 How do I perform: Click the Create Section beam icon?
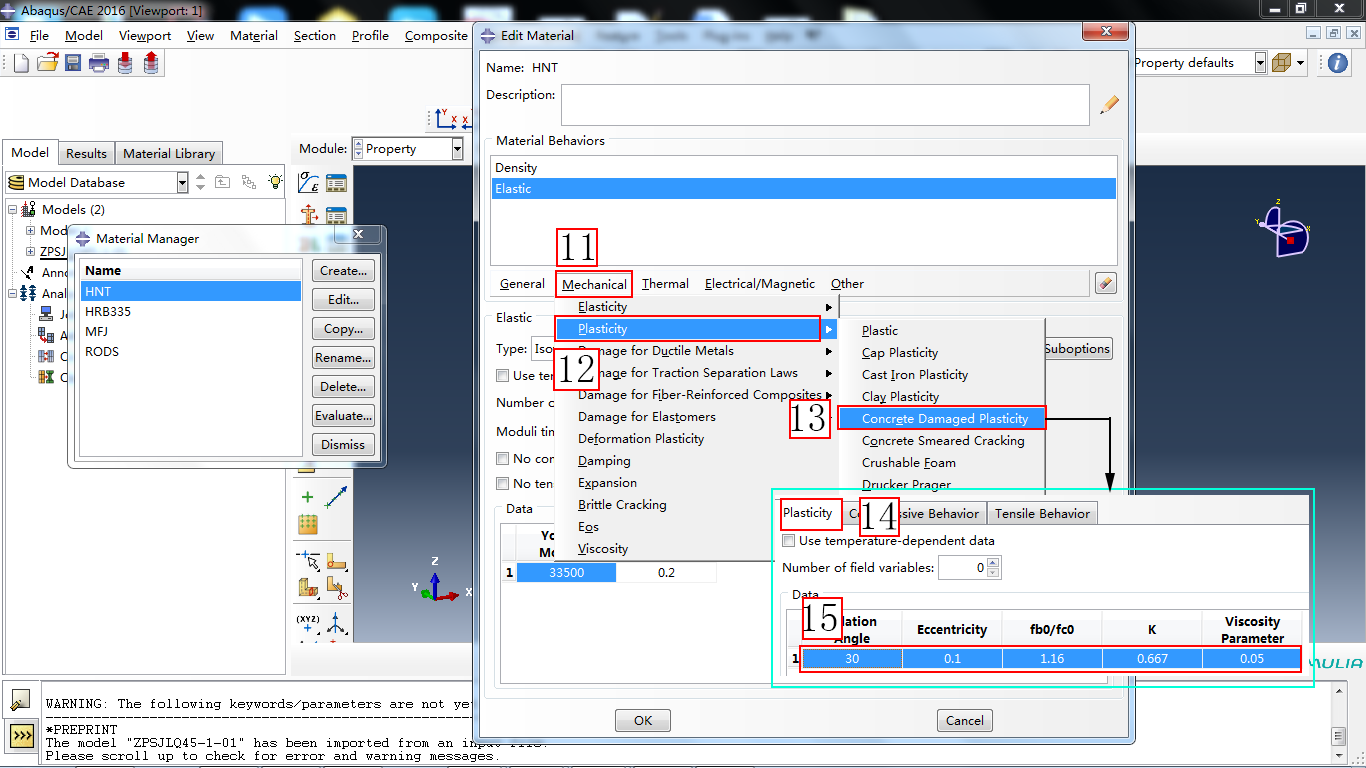click(309, 215)
